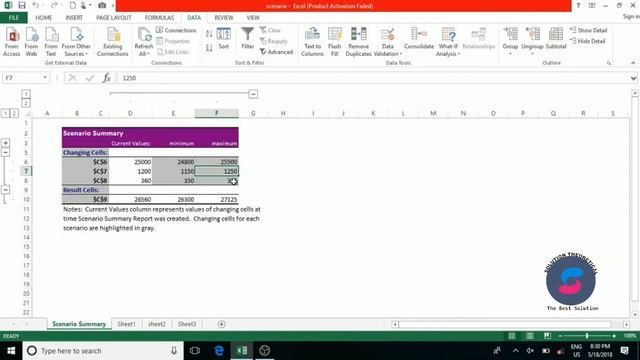Click the zoom slider handle
Viewport: 640px width, 360px height.
coord(587,336)
